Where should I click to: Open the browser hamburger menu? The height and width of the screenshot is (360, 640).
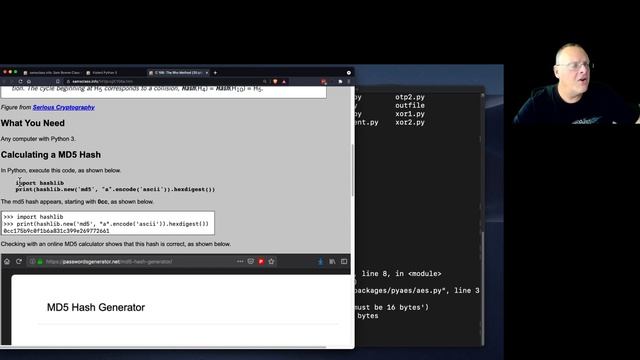coord(349,82)
